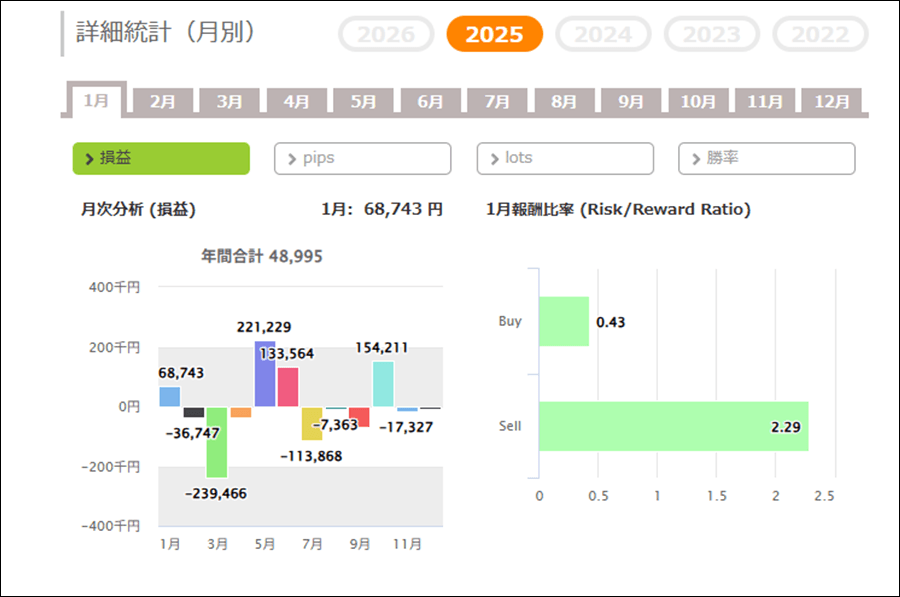900x597 pixels.
Task: Switch to year 2024 statistics
Action: 603,35
